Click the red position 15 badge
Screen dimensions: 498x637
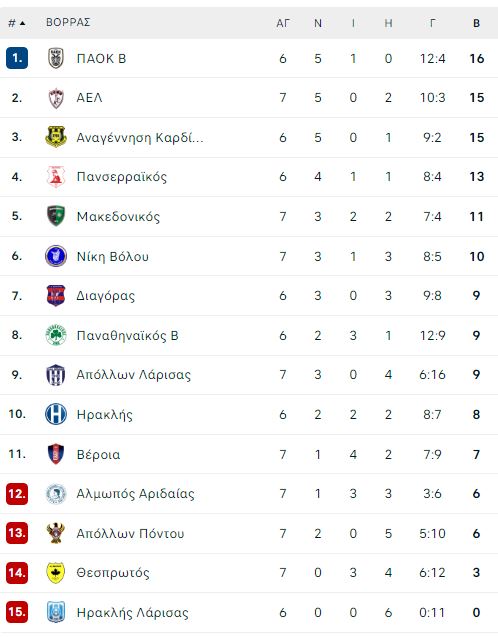click(x=17, y=612)
